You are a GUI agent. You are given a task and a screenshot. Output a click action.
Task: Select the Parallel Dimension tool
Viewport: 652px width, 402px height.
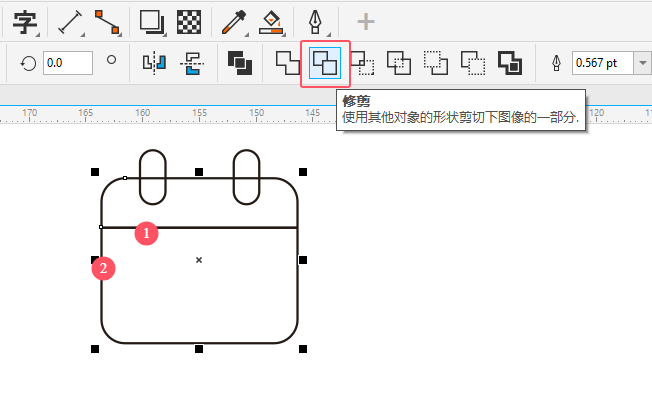[70, 22]
